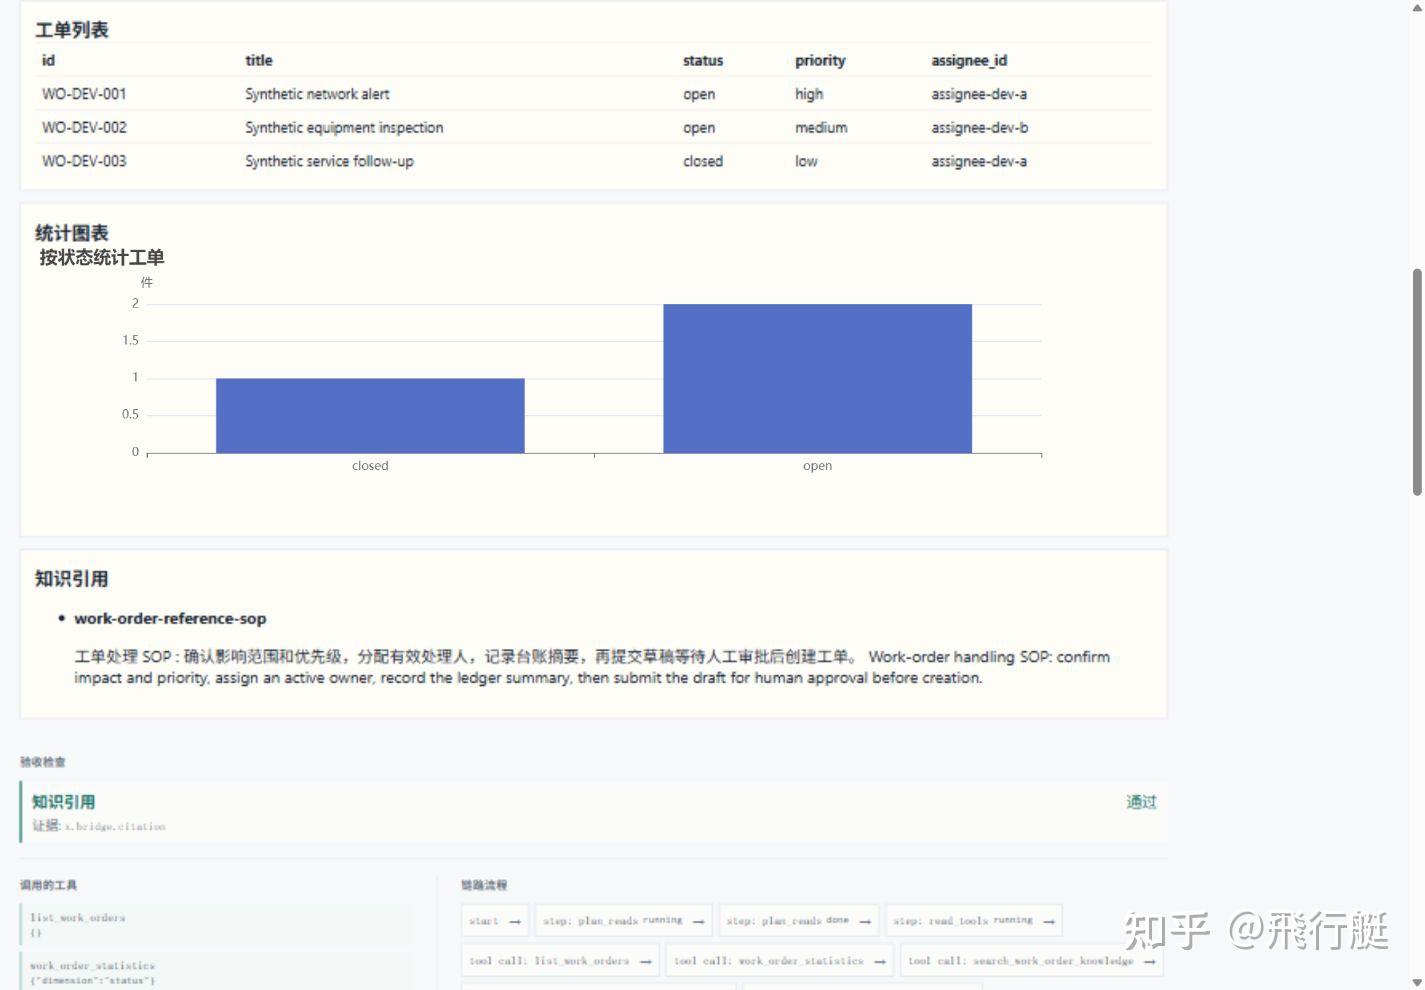Click the 'open' status cell of WO-DEV-002
The image size is (1425, 990).
(x=699, y=128)
